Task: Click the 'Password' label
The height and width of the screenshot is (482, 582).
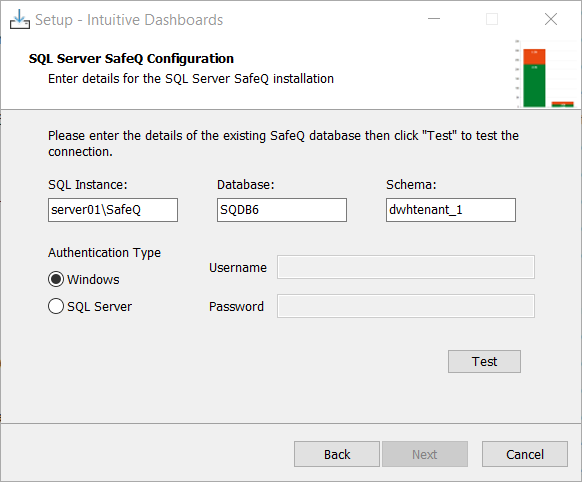Action: tap(236, 306)
